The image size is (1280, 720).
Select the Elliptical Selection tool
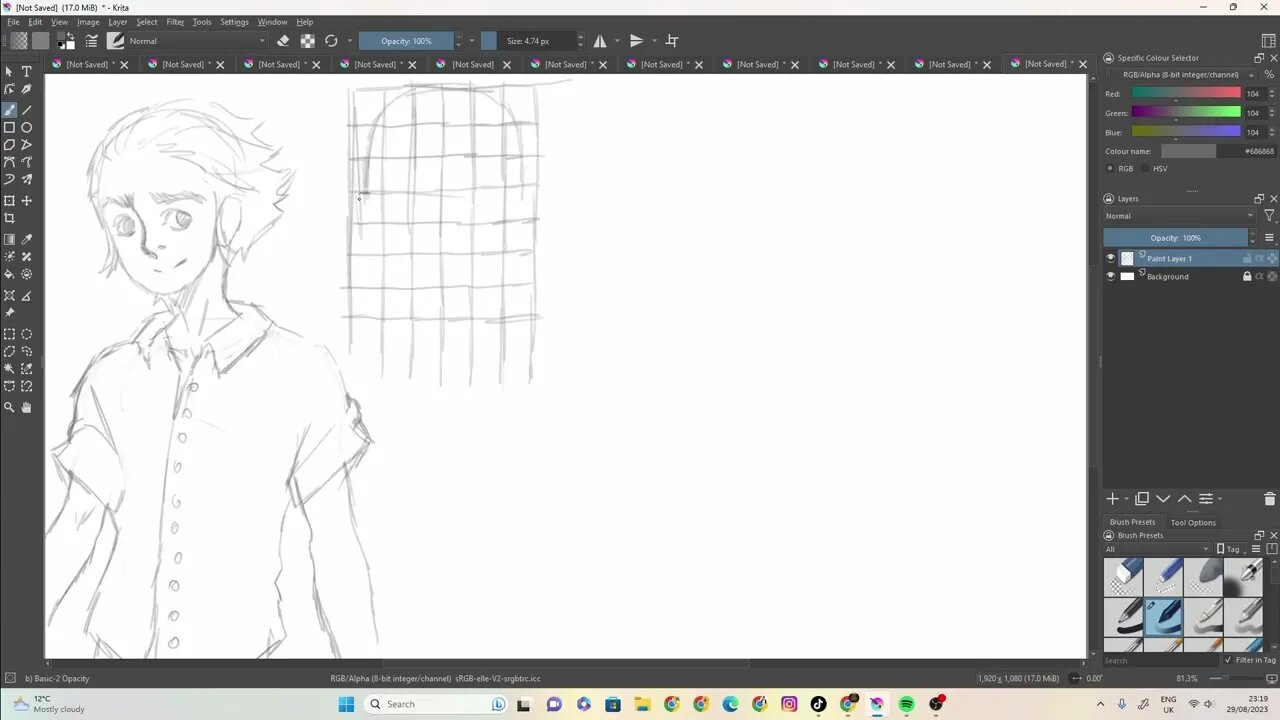click(x=27, y=334)
